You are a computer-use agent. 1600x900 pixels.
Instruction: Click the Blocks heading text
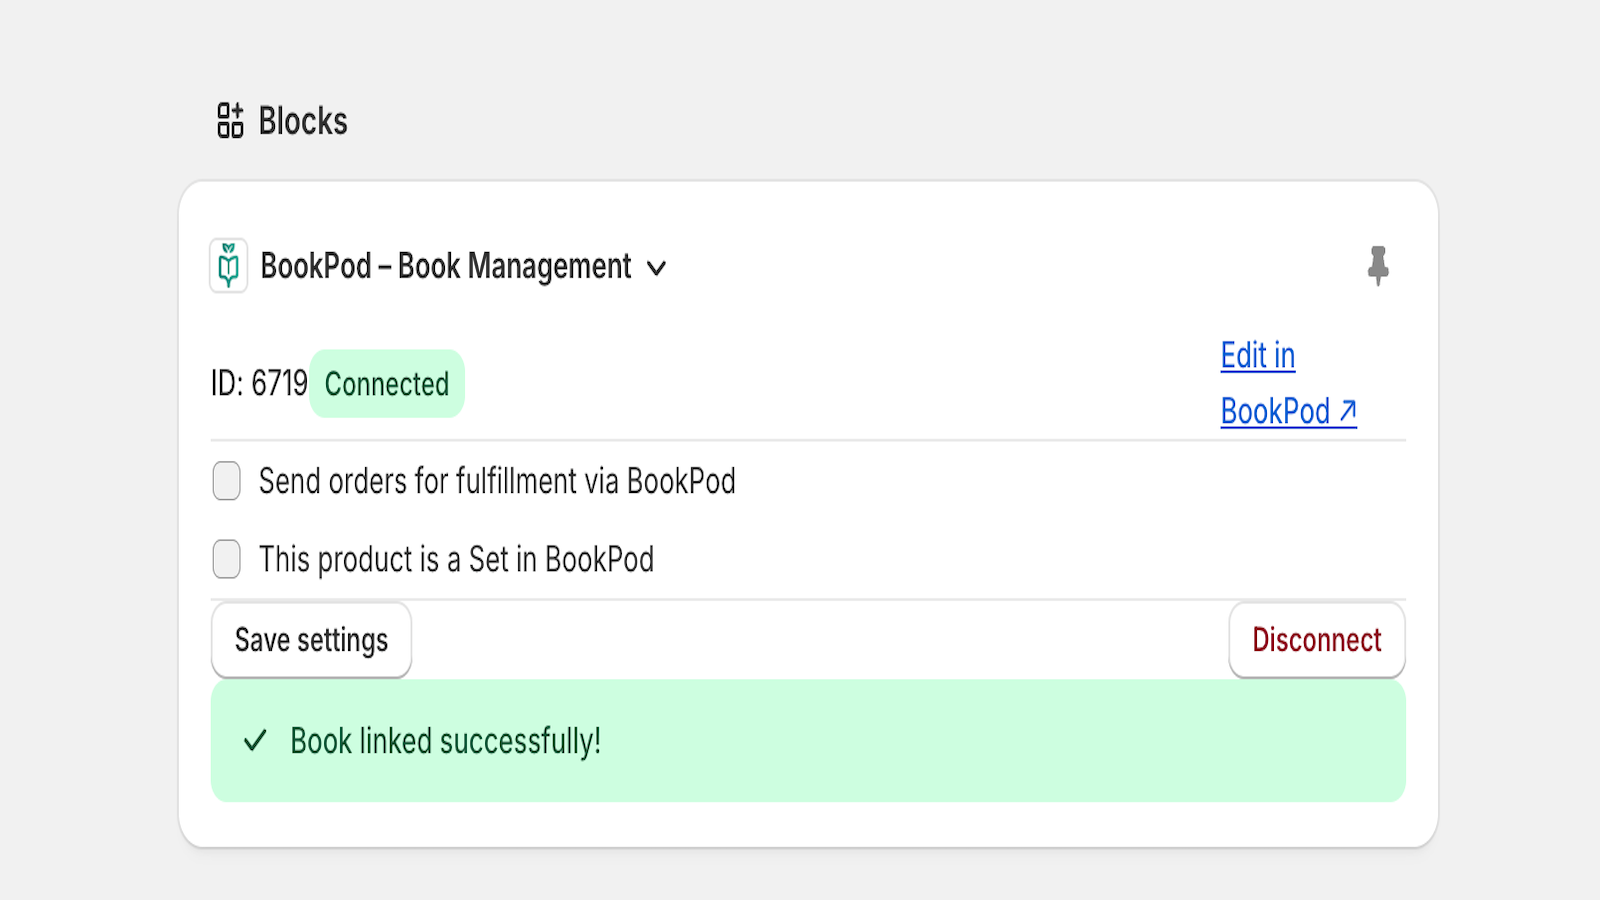click(303, 121)
